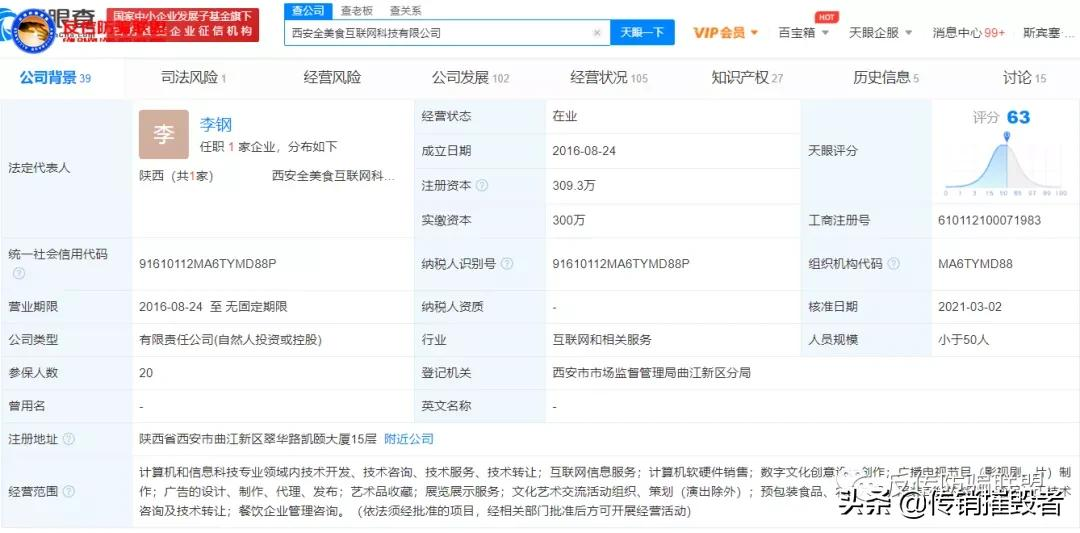
Task: Click the 实缴资本 value 300万
Action: point(569,220)
